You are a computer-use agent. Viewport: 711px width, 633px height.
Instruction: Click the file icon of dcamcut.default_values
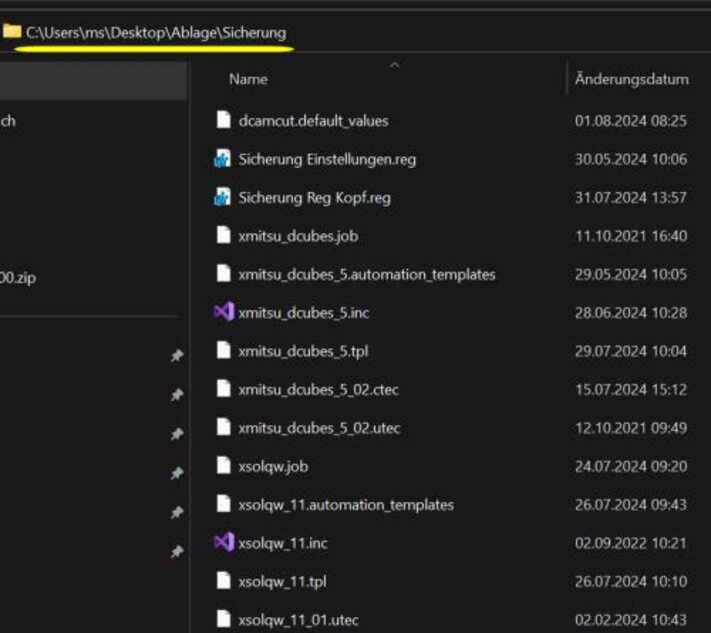pos(223,121)
